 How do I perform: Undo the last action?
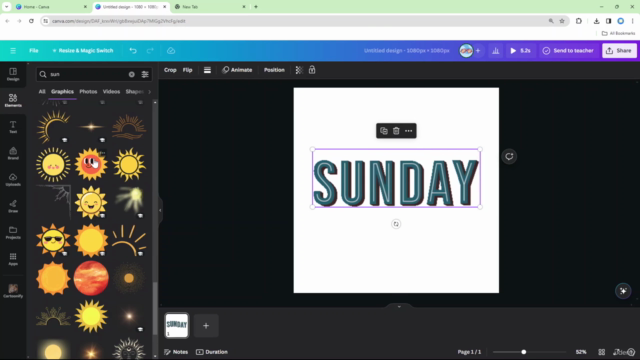[x=133, y=51]
